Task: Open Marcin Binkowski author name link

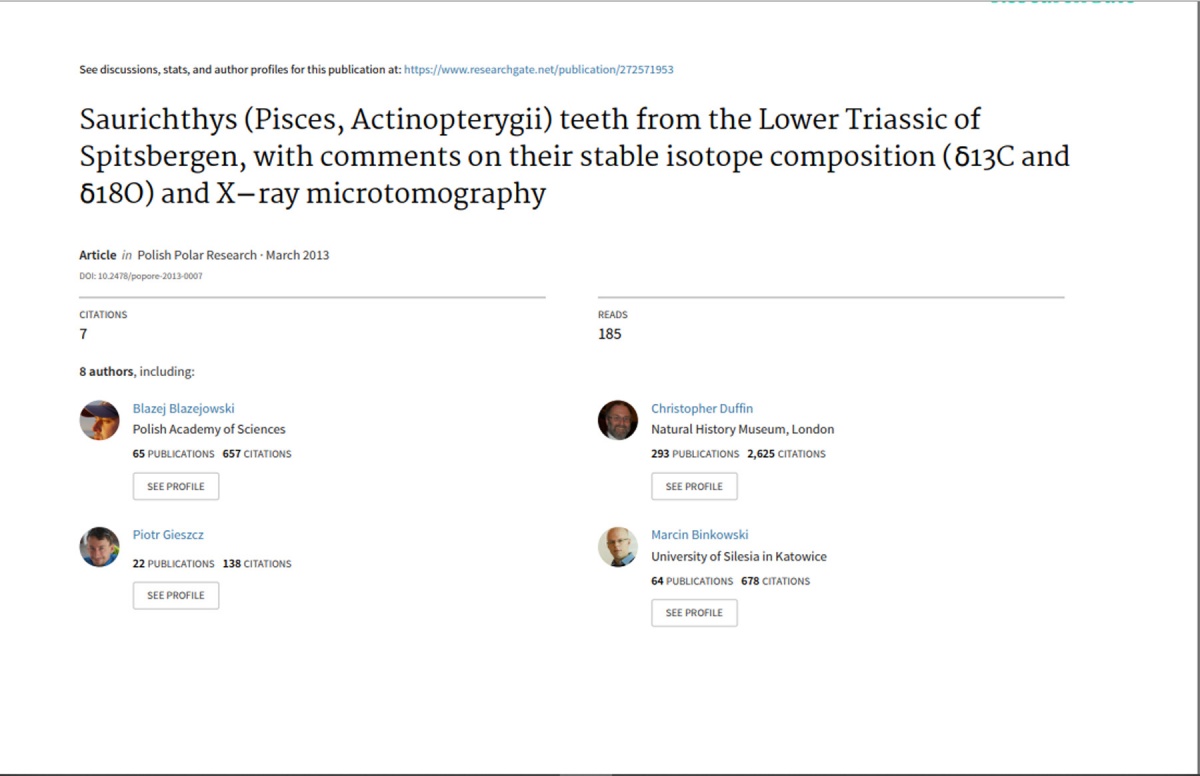Action: click(700, 535)
